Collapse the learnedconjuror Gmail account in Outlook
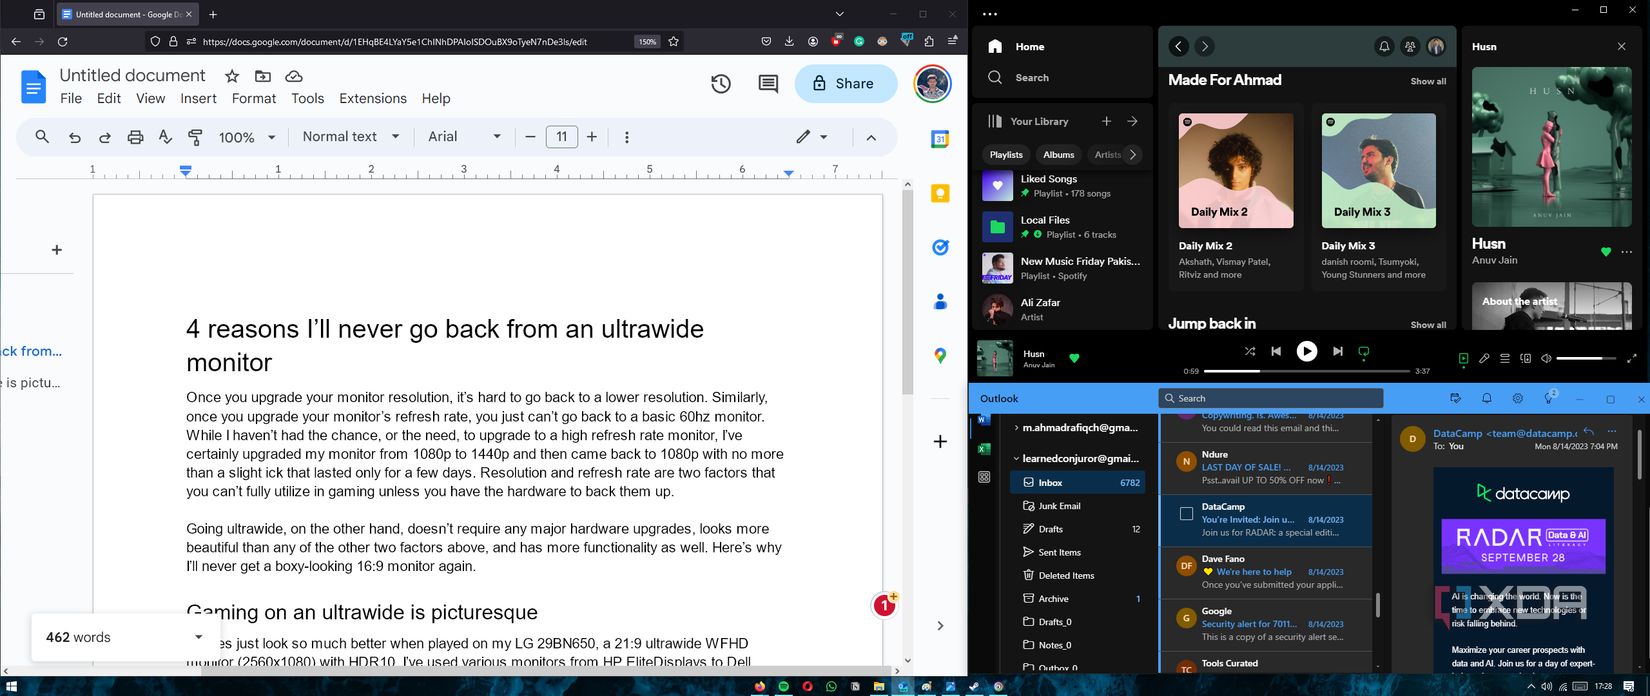 pyautogui.click(x=1016, y=458)
